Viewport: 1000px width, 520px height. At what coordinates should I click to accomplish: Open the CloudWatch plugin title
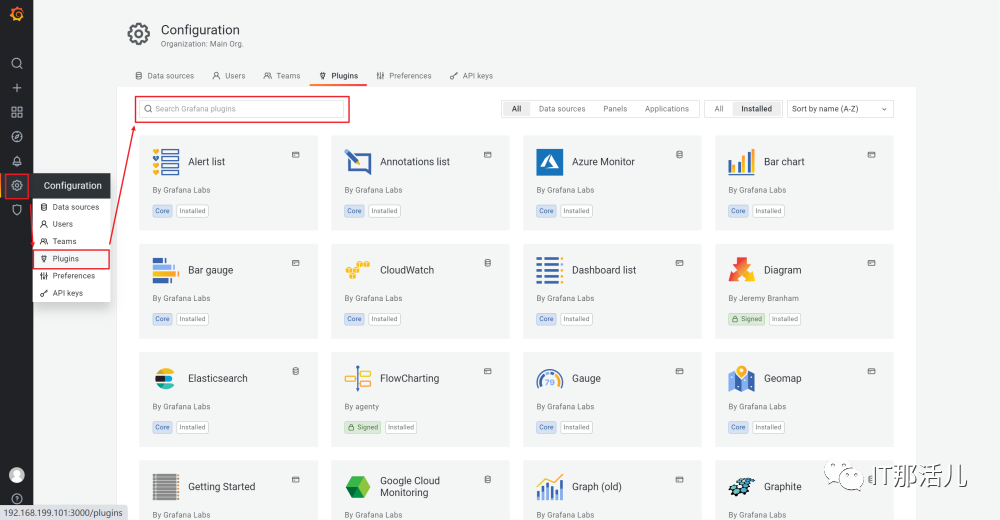pos(407,271)
